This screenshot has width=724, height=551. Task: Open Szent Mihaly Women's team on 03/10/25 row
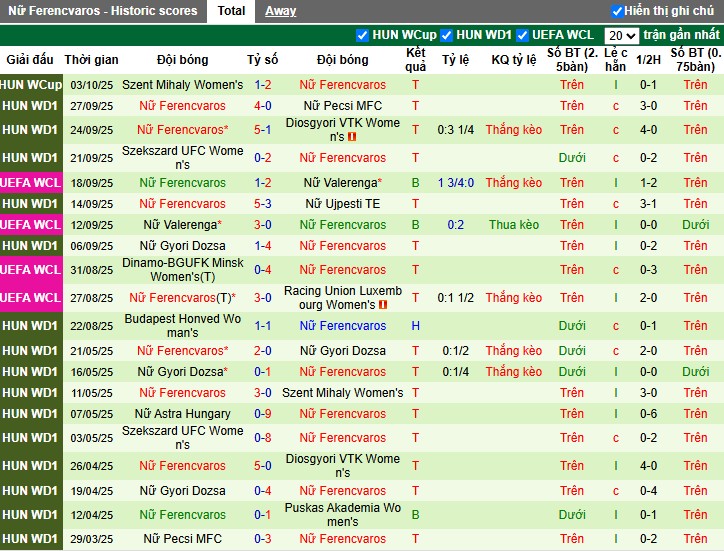coord(182,85)
